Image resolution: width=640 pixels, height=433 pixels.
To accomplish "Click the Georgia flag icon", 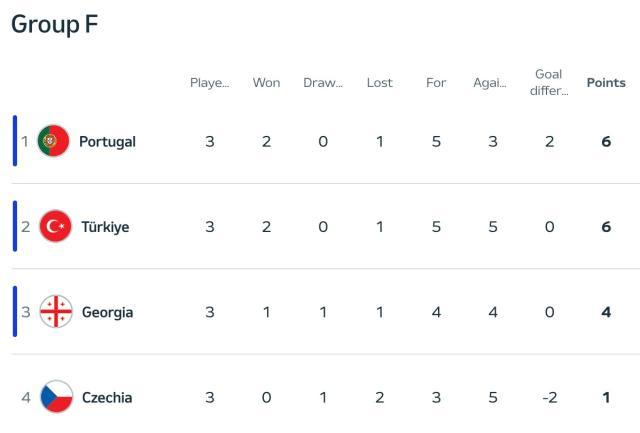I will [55, 312].
